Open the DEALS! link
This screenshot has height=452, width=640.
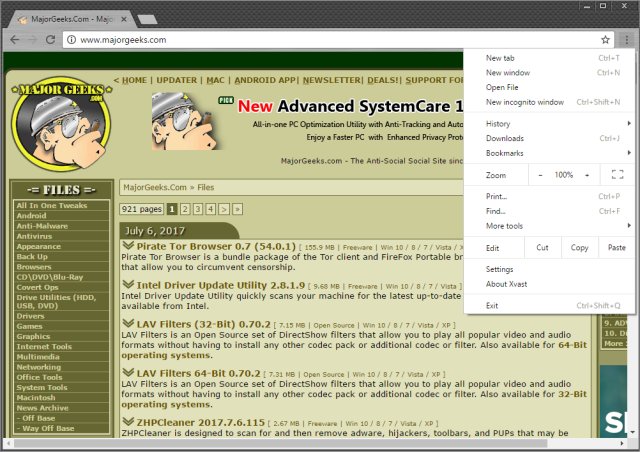383,80
